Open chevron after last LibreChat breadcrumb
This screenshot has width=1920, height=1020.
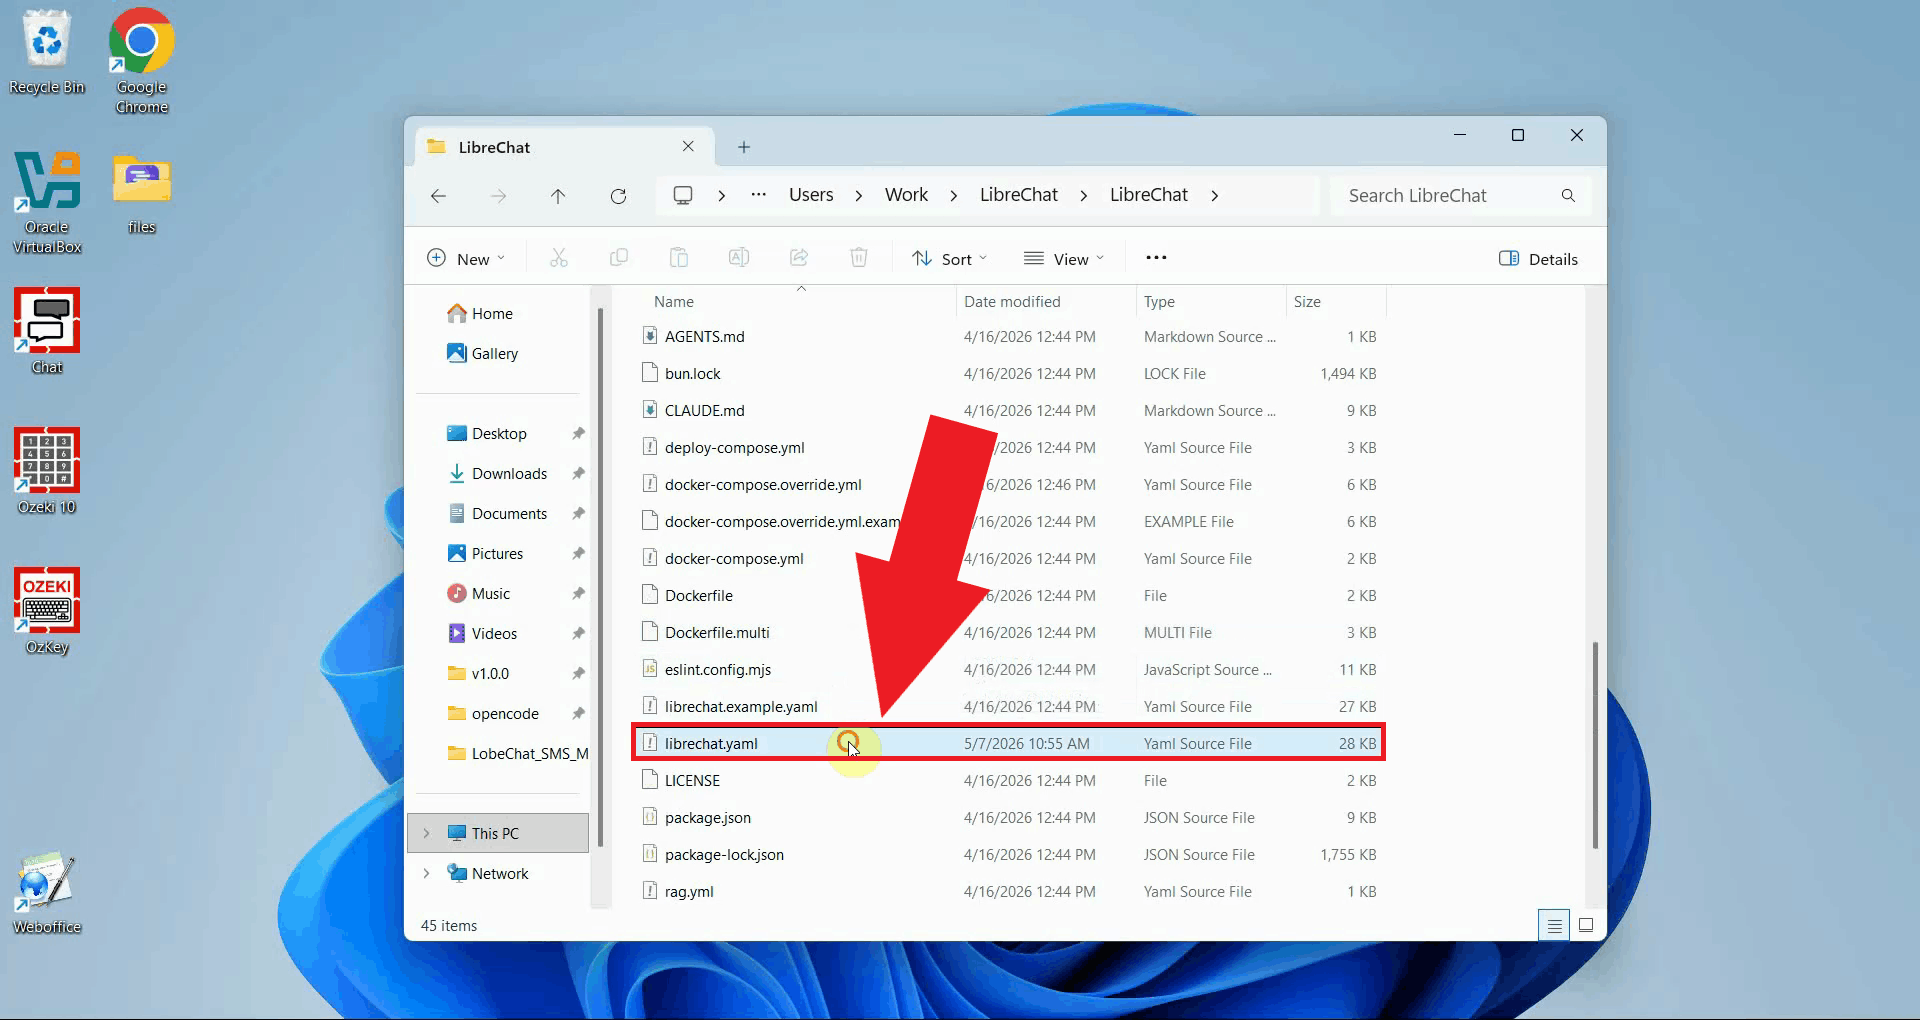[x=1215, y=196]
